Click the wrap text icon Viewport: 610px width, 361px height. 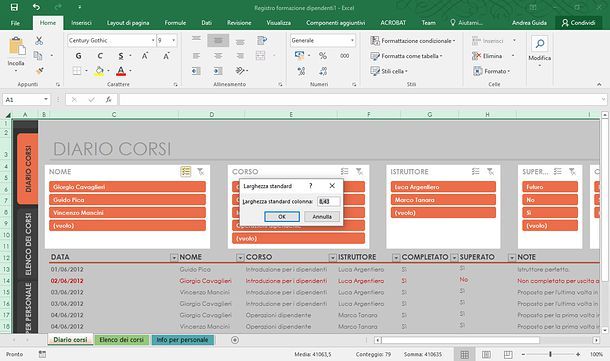[262, 40]
